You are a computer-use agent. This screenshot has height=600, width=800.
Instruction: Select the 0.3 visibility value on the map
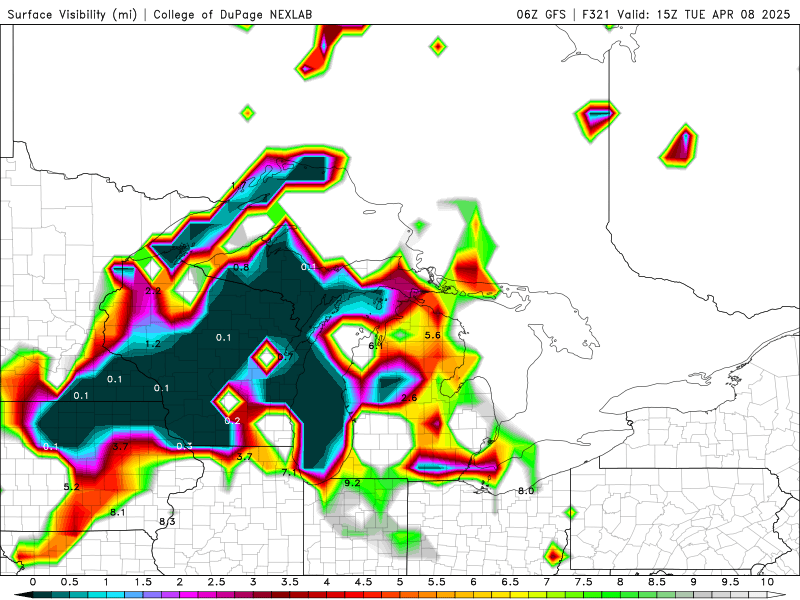[x=185, y=446]
